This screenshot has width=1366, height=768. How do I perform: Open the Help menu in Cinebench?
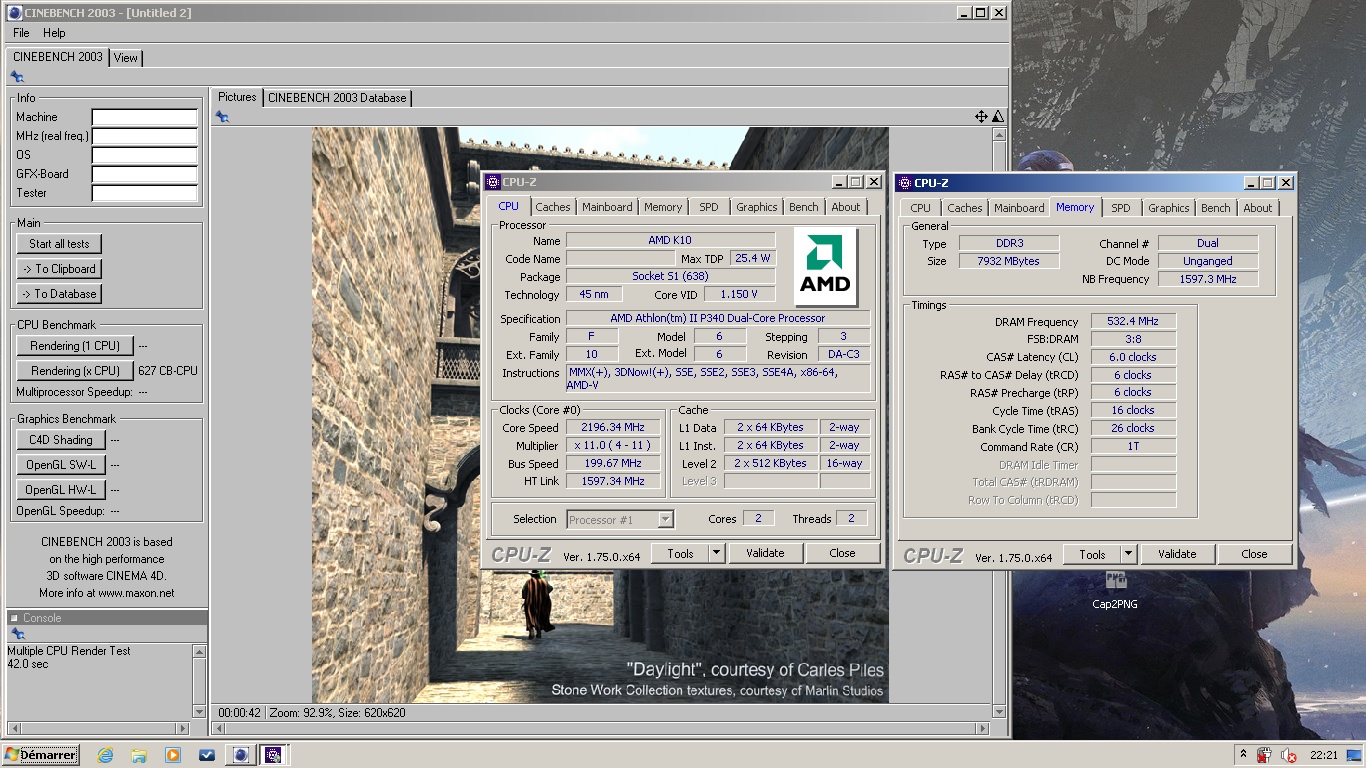pyautogui.click(x=54, y=33)
